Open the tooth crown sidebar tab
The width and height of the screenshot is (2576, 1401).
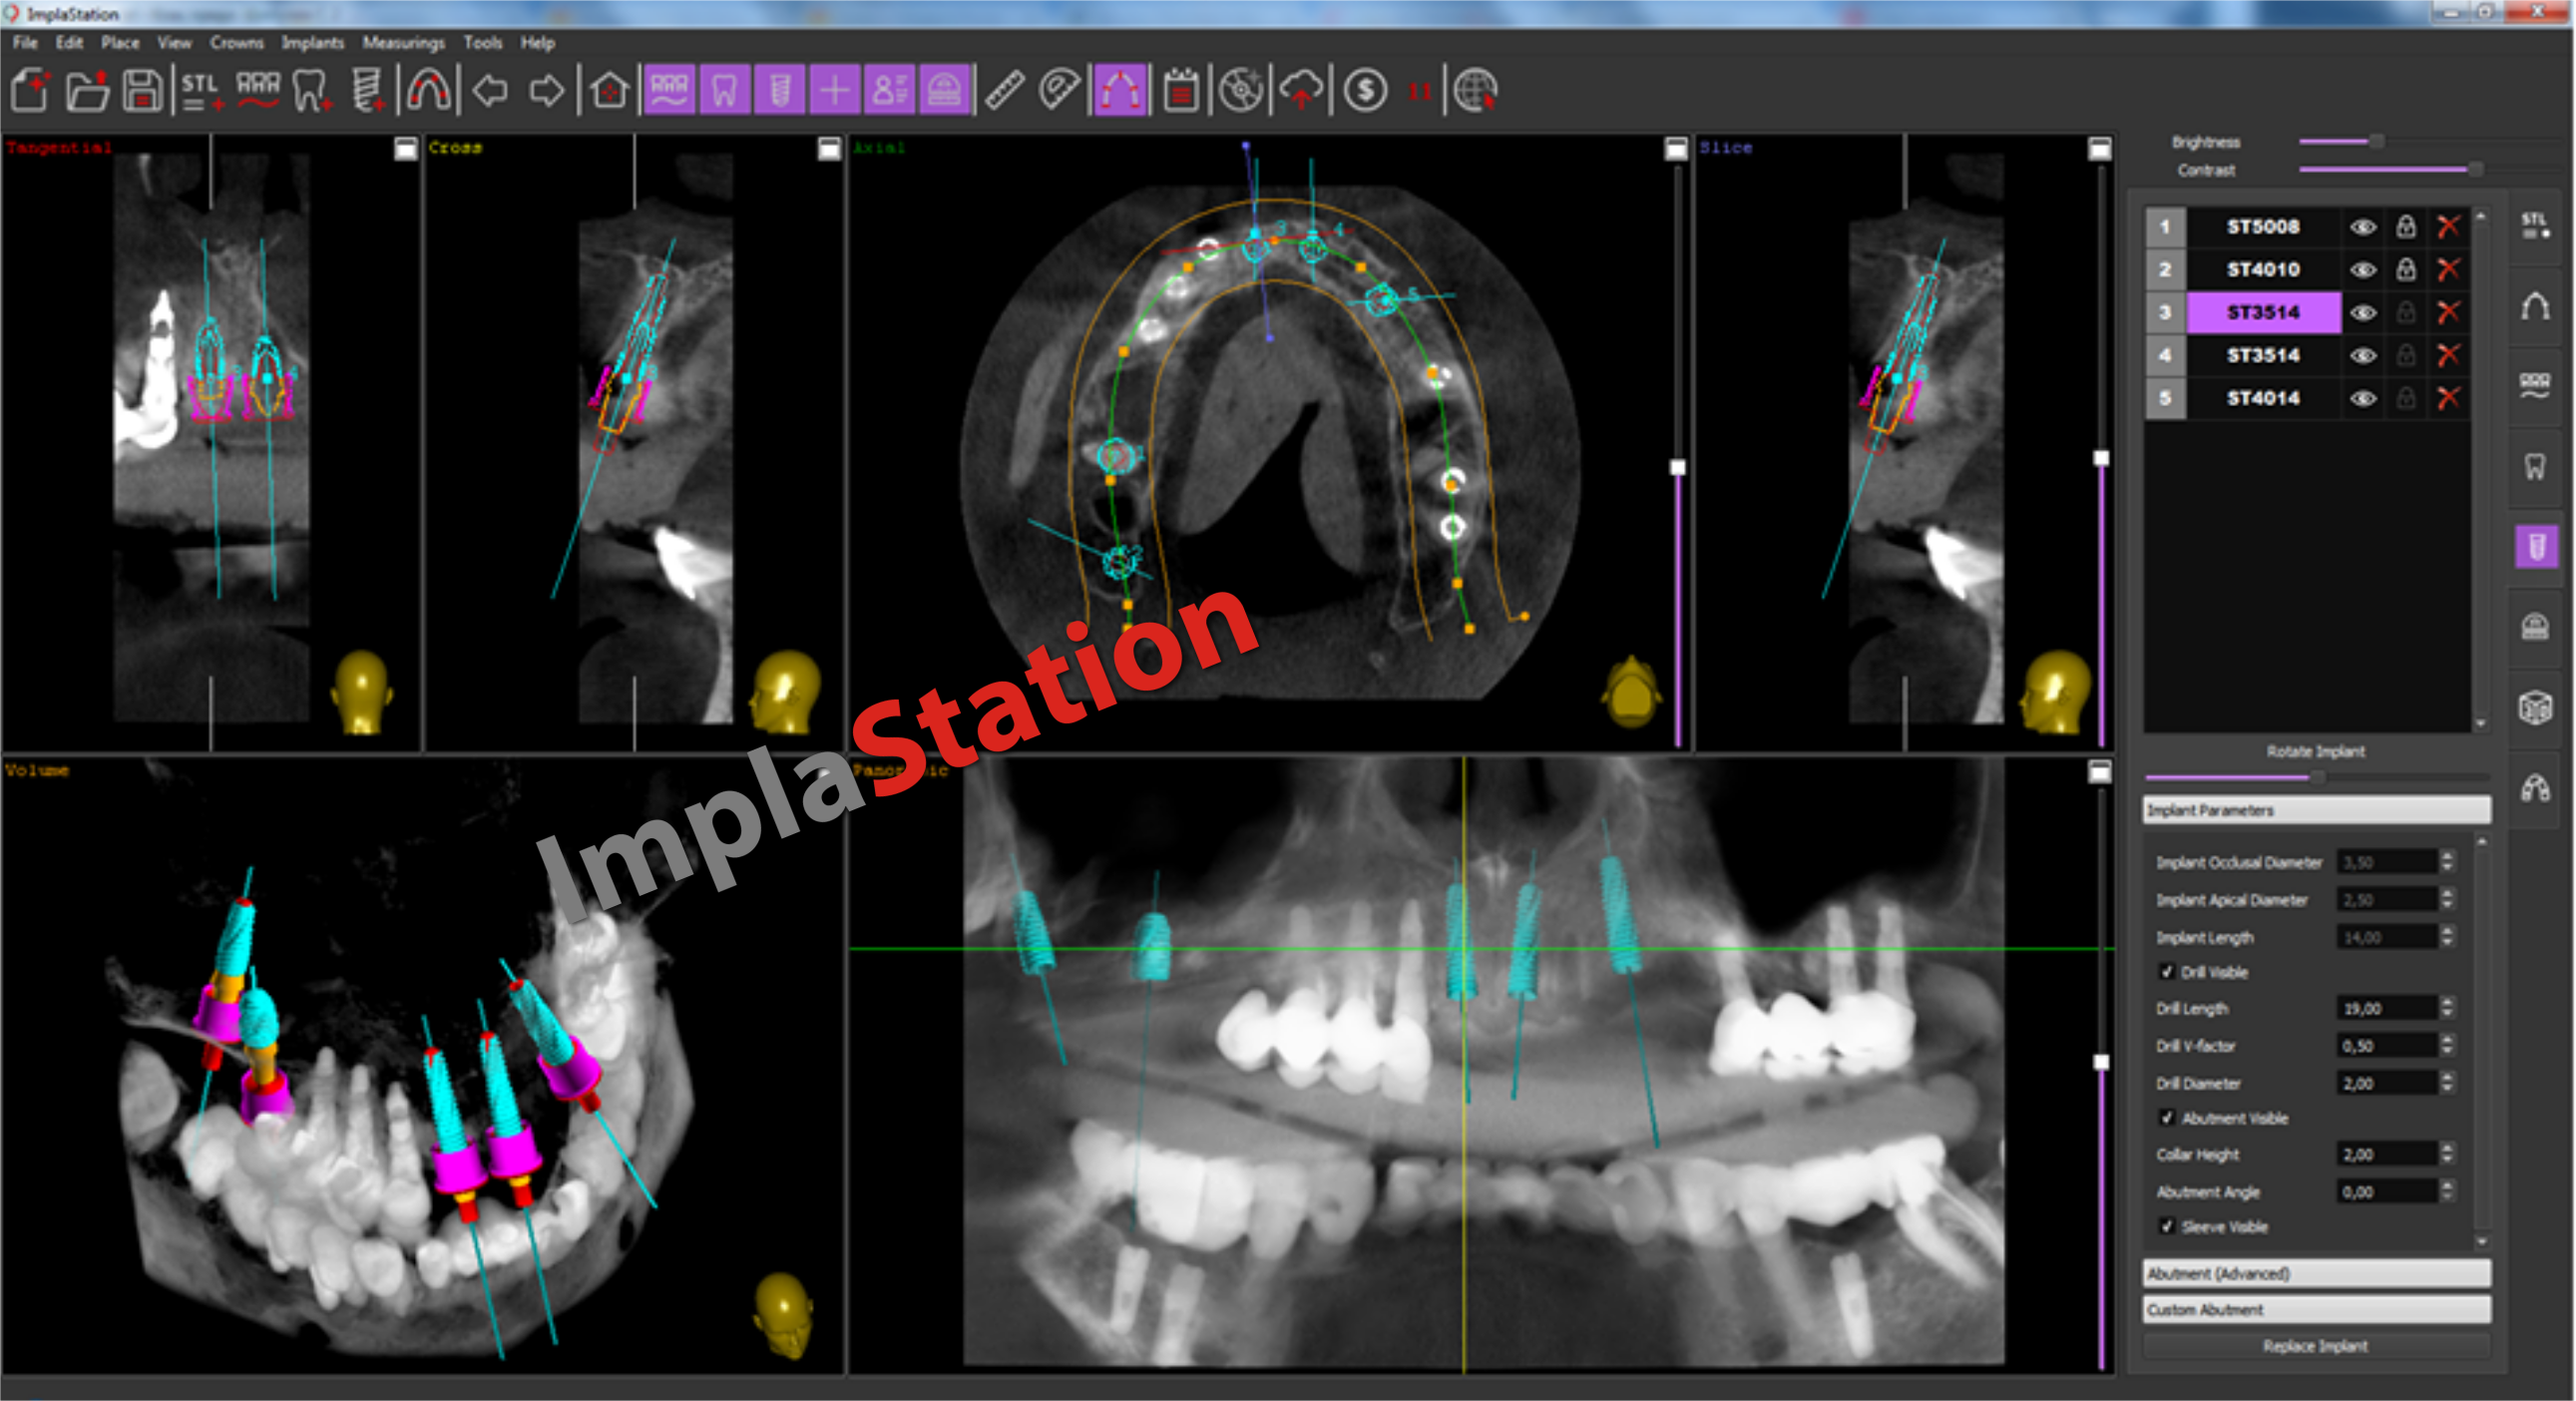(x=2535, y=466)
